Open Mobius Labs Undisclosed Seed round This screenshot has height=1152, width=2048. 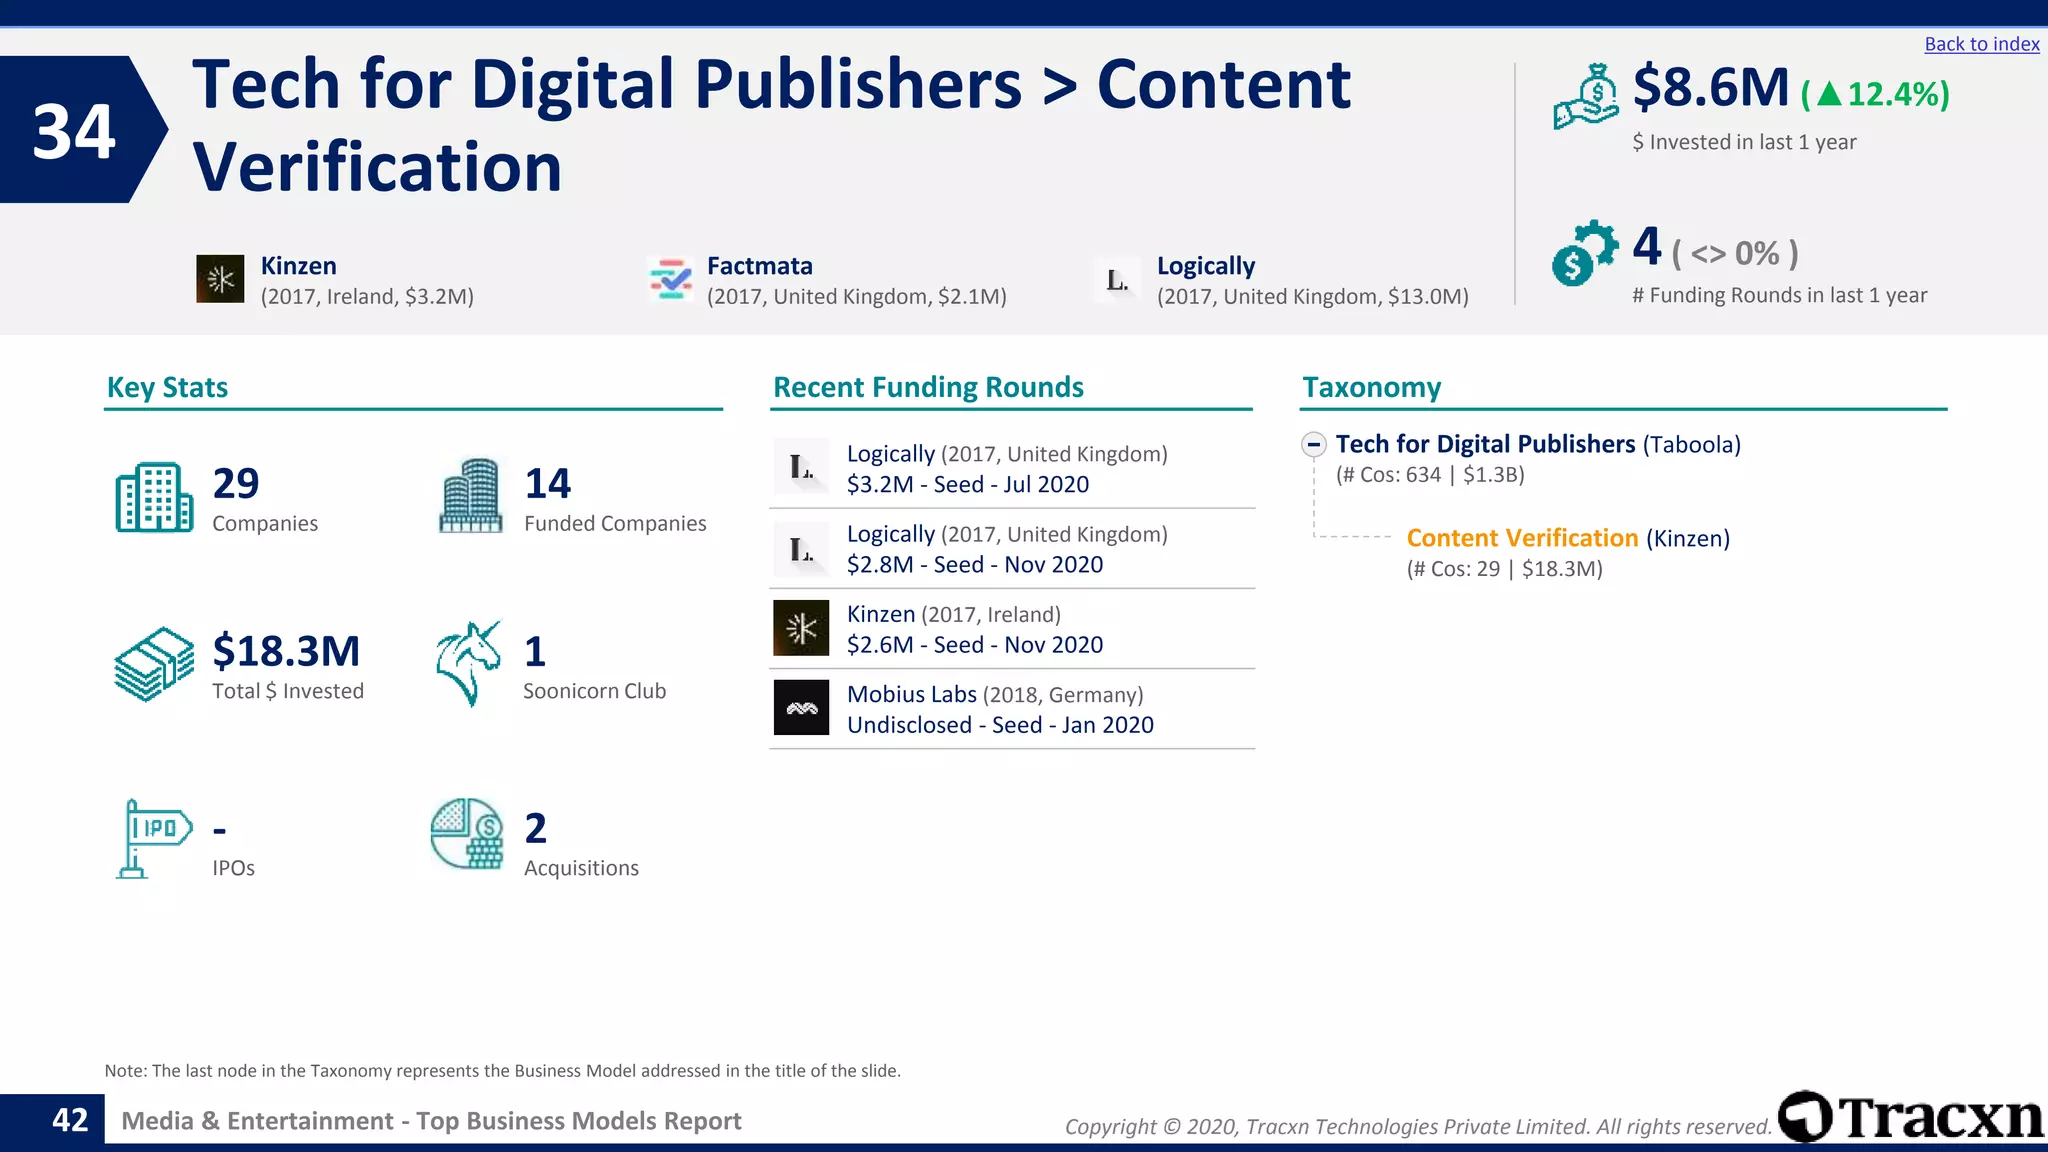click(1012, 709)
